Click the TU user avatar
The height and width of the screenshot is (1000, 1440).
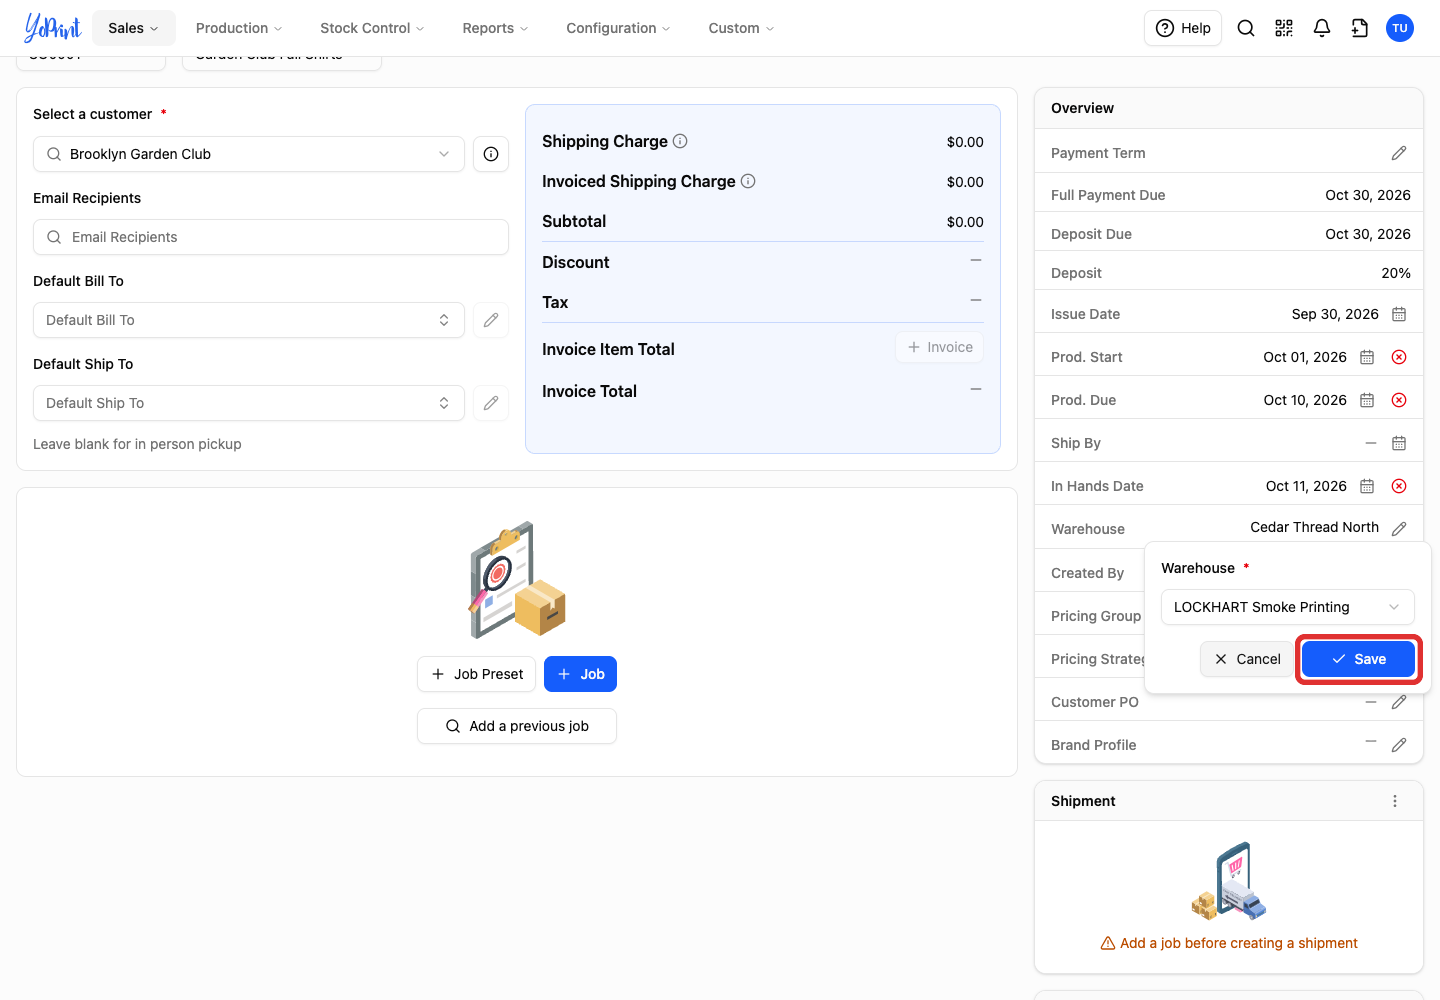pos(1400,28)
